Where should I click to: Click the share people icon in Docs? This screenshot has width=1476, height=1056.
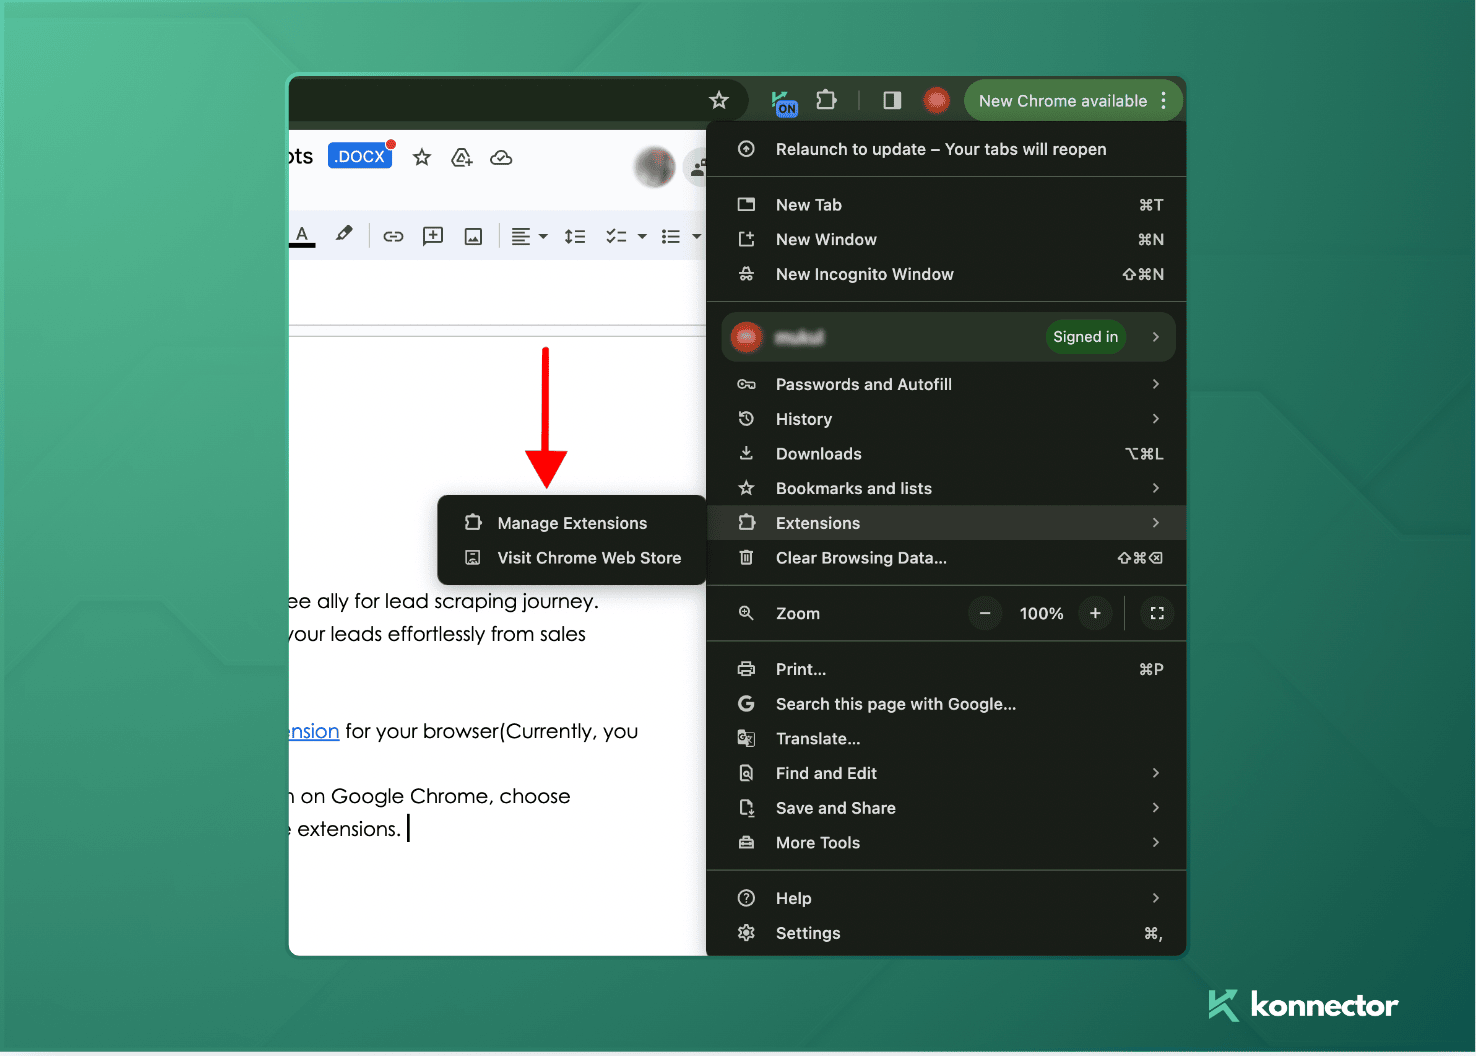pyautogui.click(x=697, y=167)
